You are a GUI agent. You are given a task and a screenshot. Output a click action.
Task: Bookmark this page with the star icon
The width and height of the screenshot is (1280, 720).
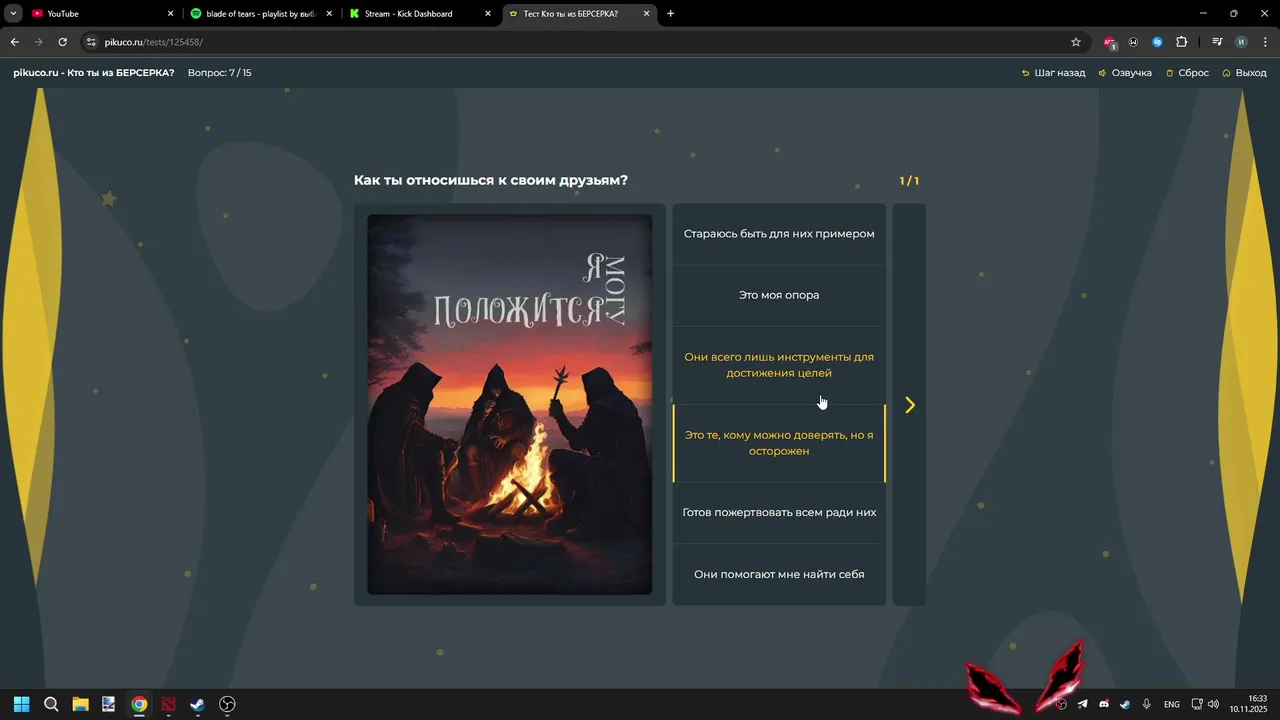click(x=1076, y=42)
